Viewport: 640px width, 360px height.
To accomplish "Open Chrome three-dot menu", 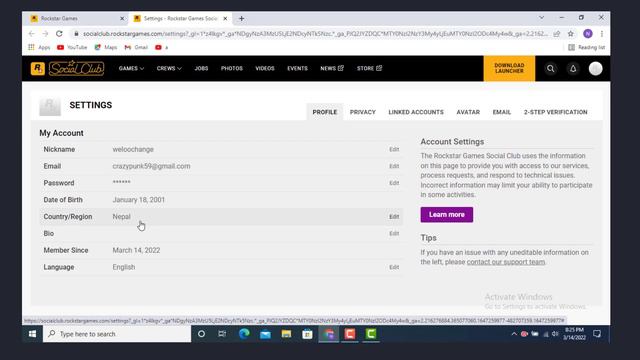I will tap(602, 34).
